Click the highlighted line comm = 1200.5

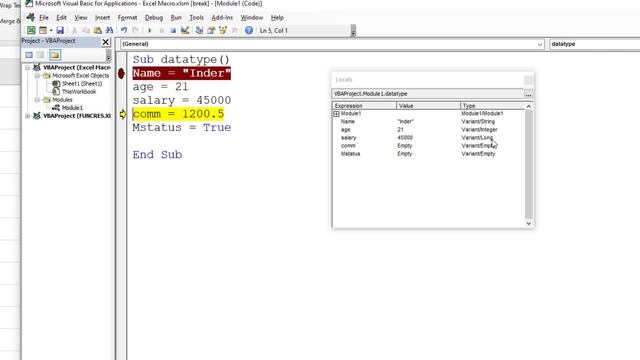(178, 114)
